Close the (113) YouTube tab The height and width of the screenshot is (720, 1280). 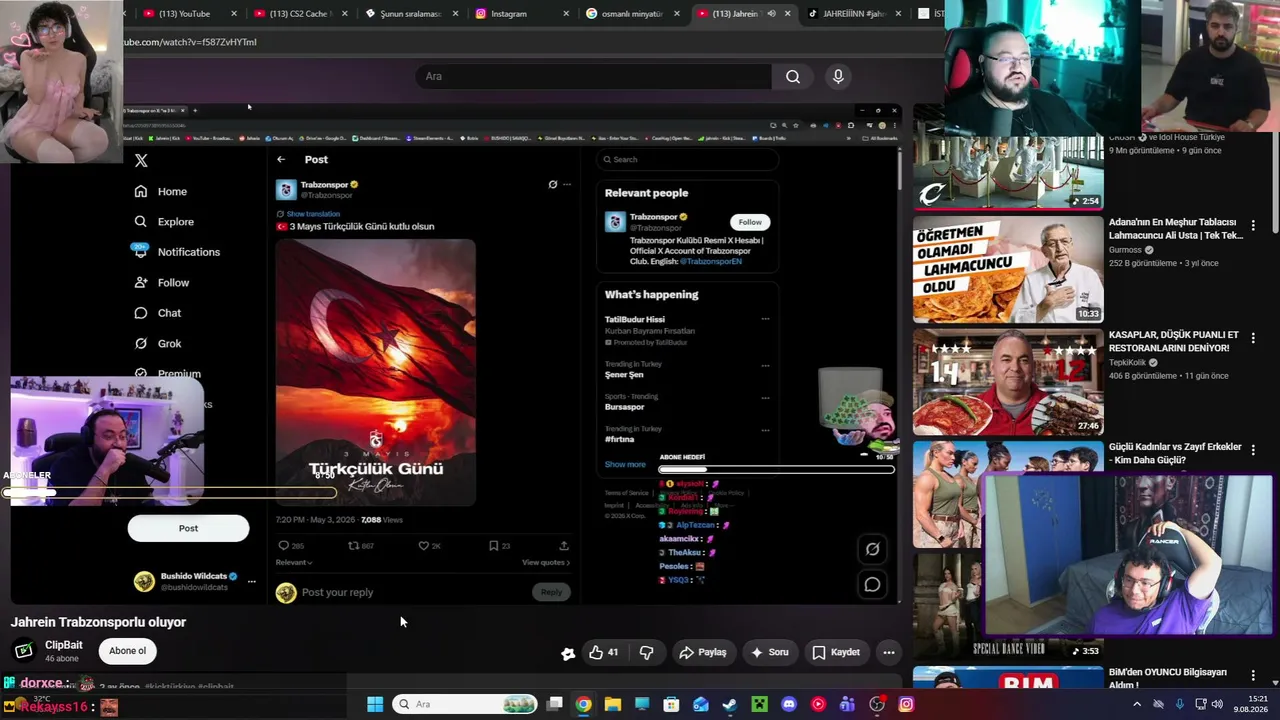click(x=234, y=14)
